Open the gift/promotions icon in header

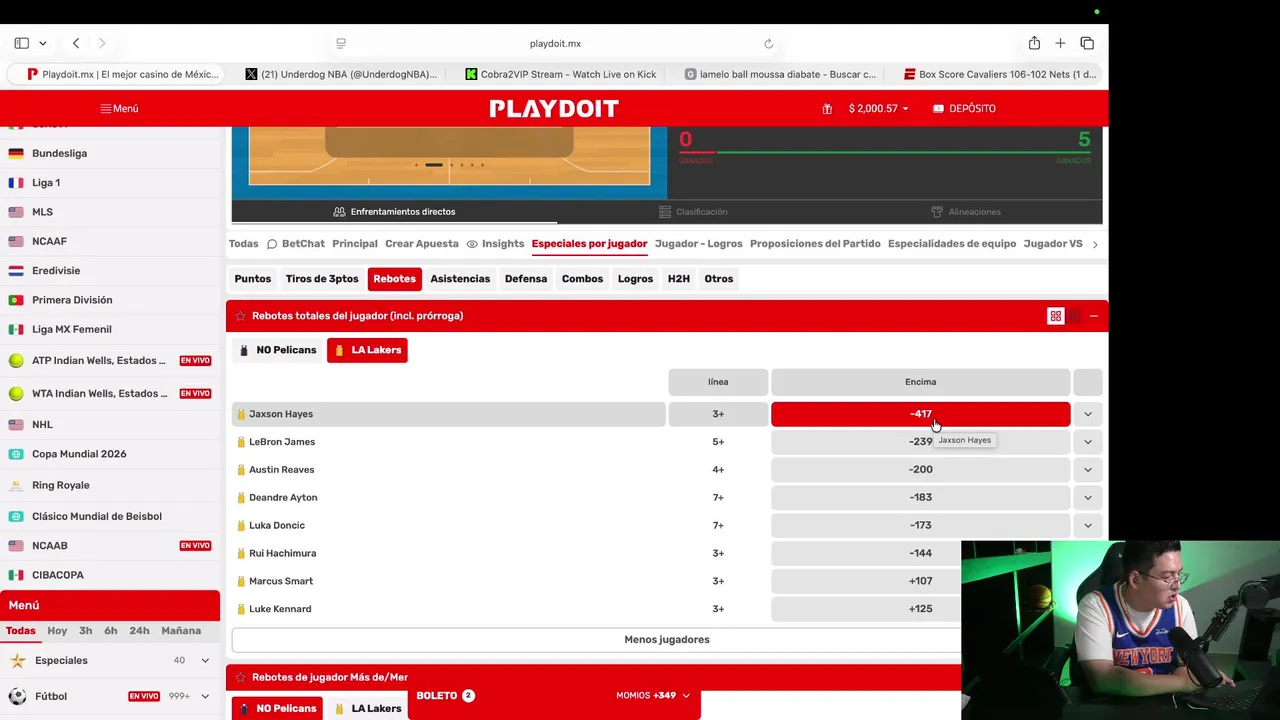point(827,108)
